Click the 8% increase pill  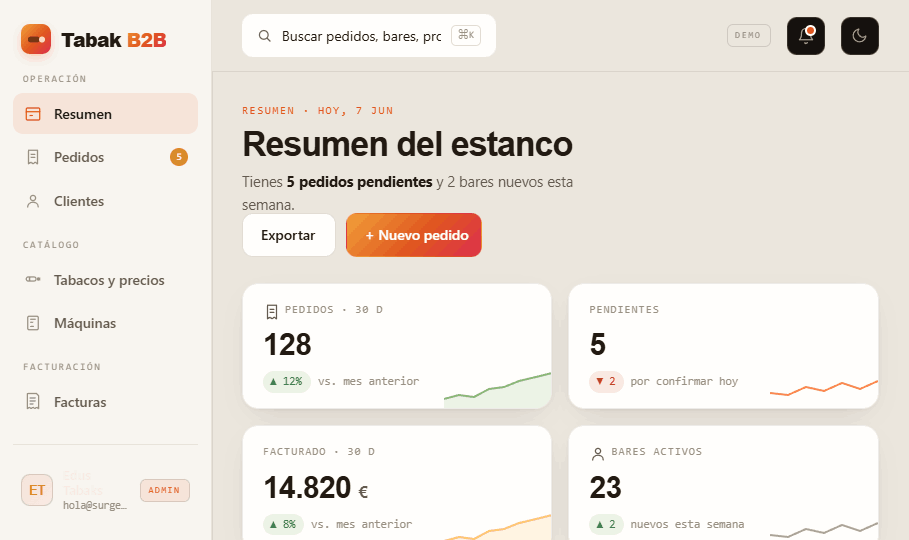[x=283, y=524]
